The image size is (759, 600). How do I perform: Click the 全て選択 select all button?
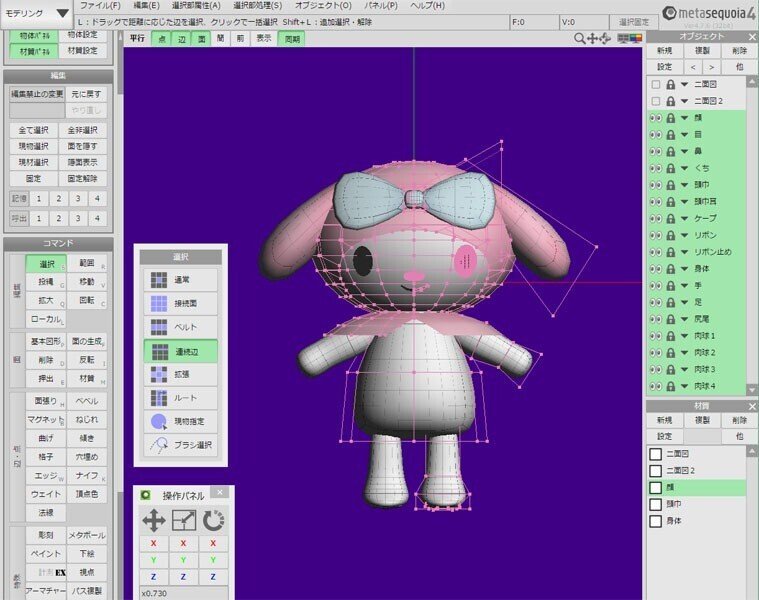point(33,130)
